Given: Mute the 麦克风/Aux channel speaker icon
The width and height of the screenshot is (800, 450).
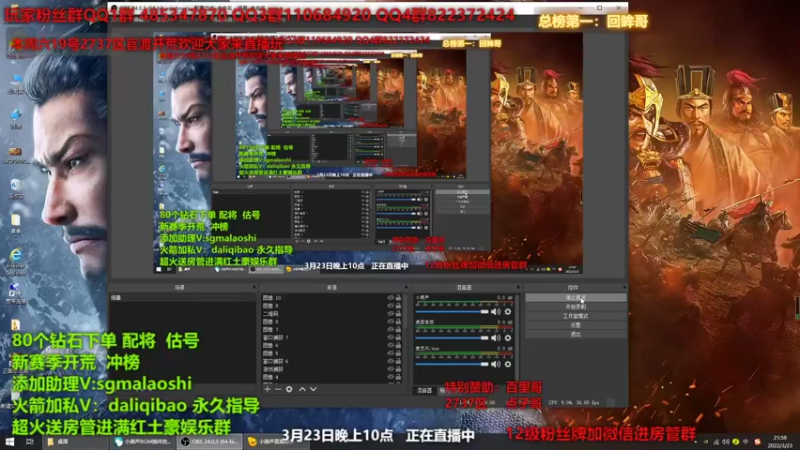Looking at the screenshot, I should [x=496, y=364].
